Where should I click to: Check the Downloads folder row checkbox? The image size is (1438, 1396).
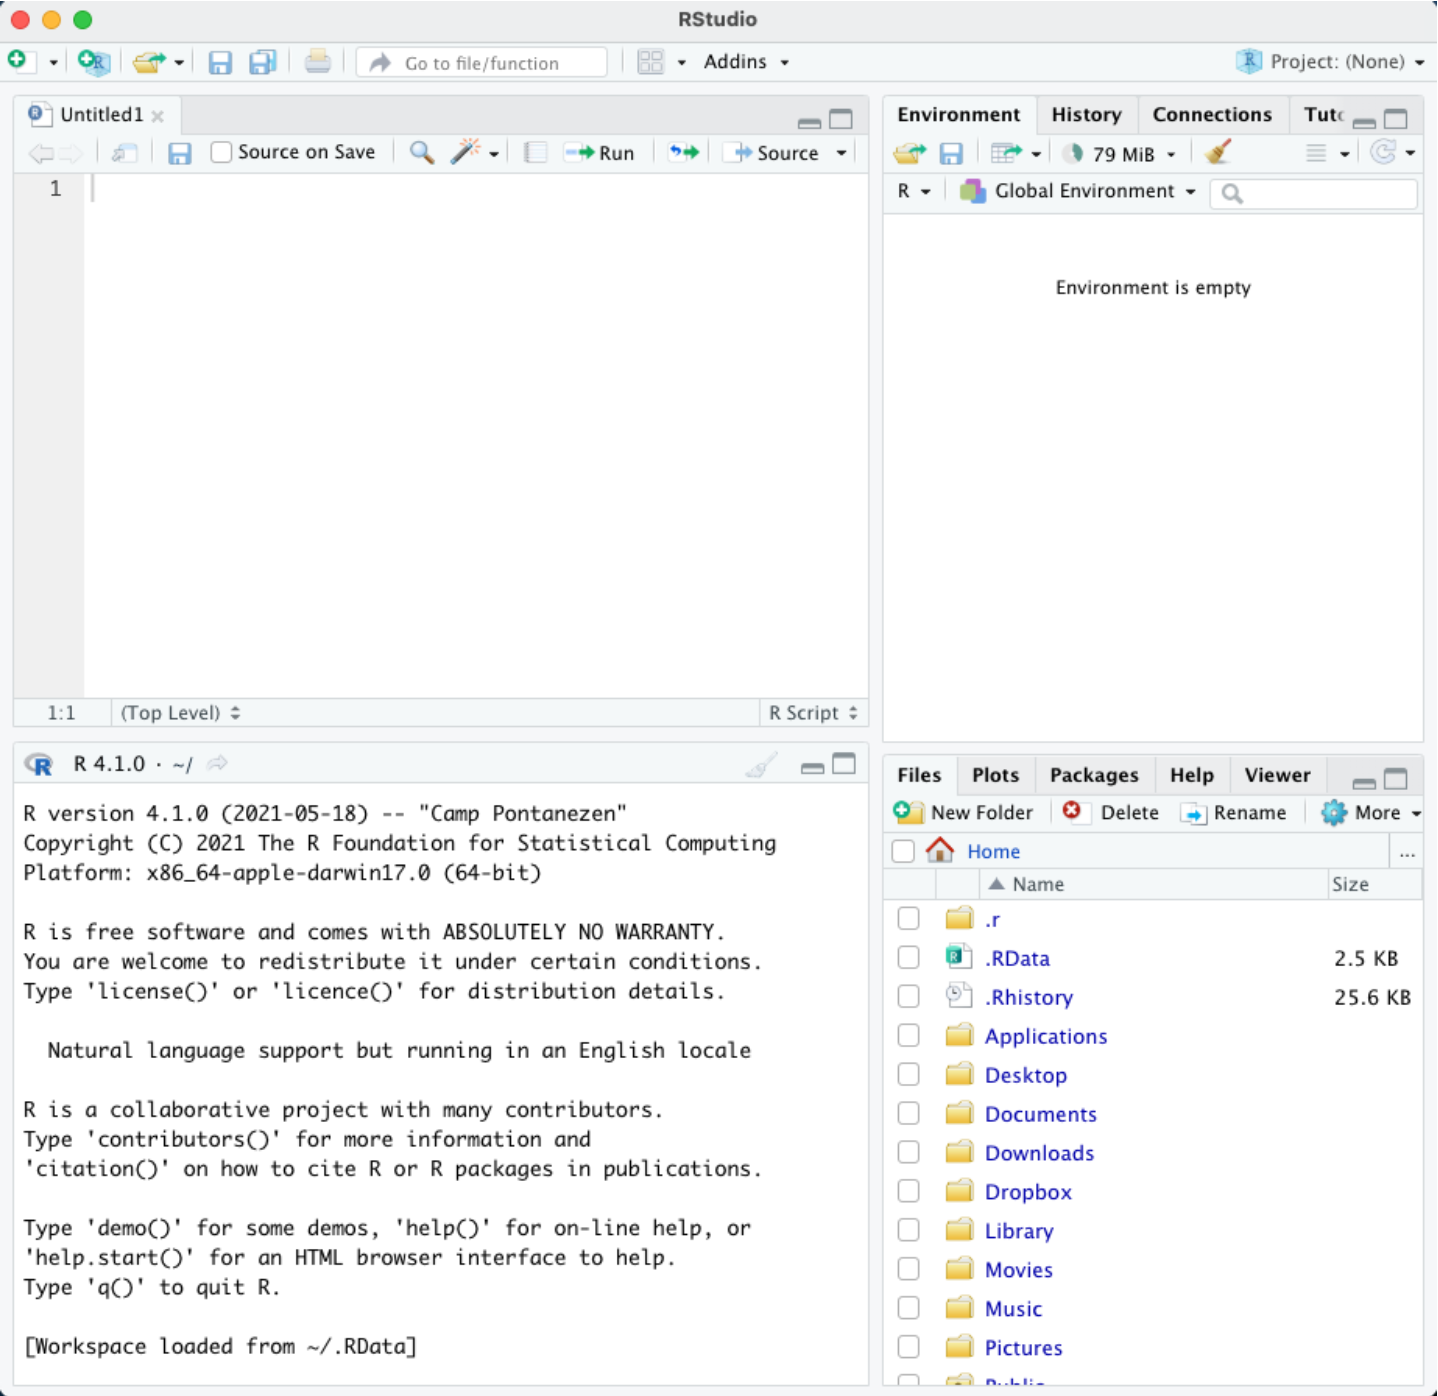tap(908, 1152)
